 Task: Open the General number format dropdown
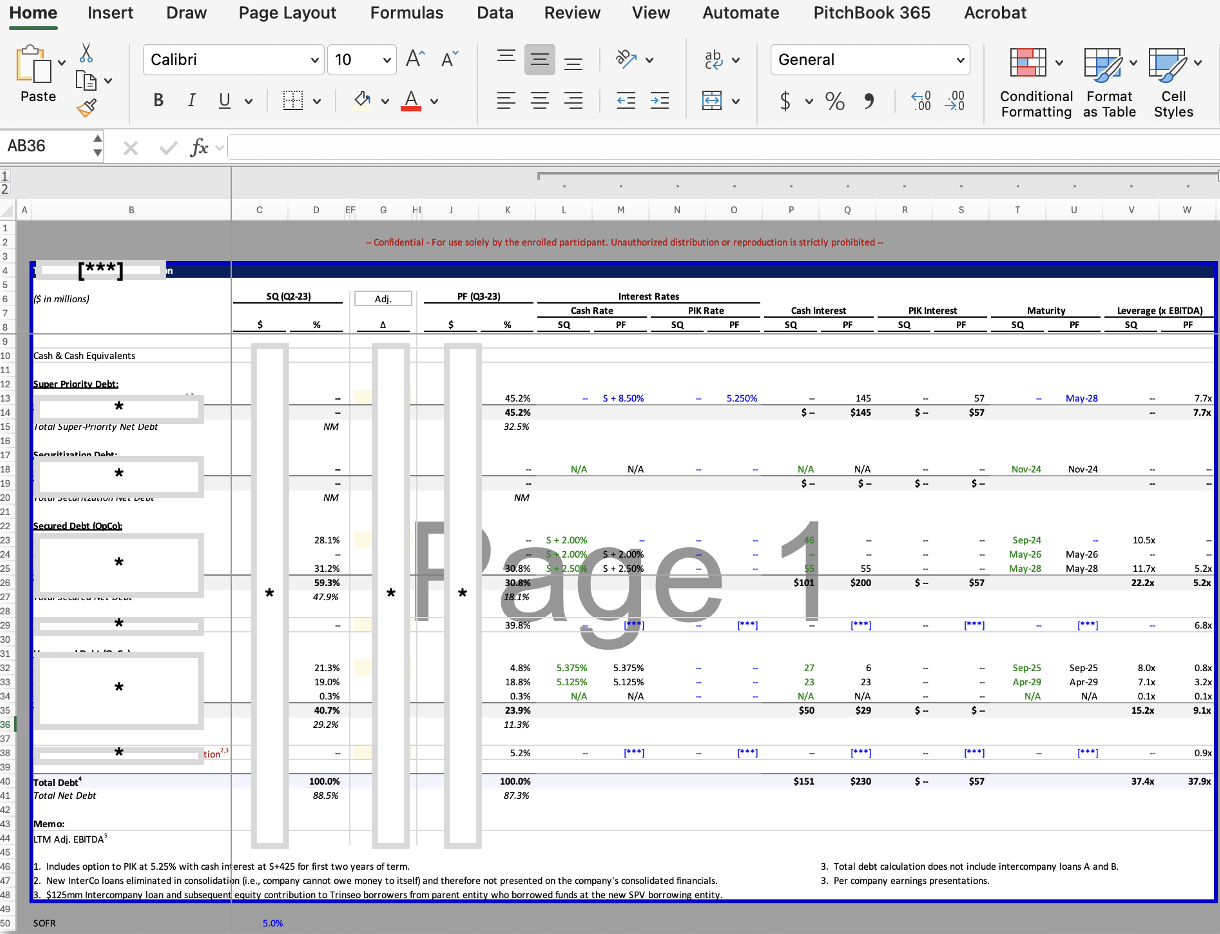[961, 60]
